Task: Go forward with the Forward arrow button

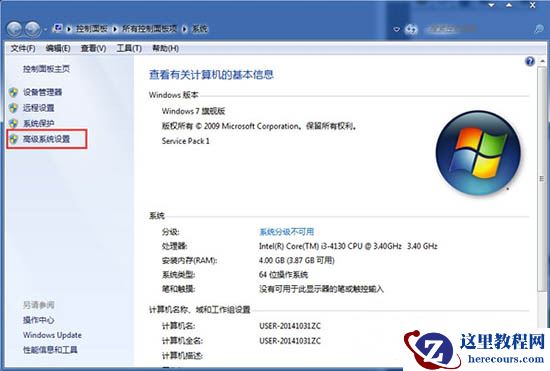Action: [33, 29]
